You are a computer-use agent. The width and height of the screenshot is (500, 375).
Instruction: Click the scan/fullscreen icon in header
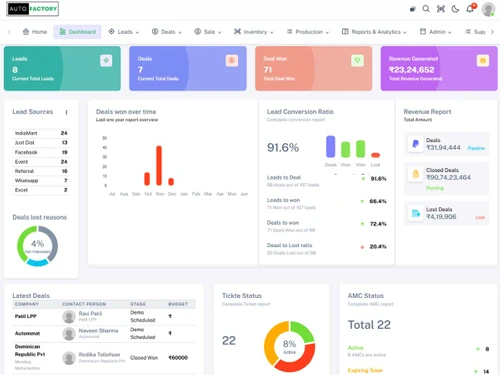[441, 9]
